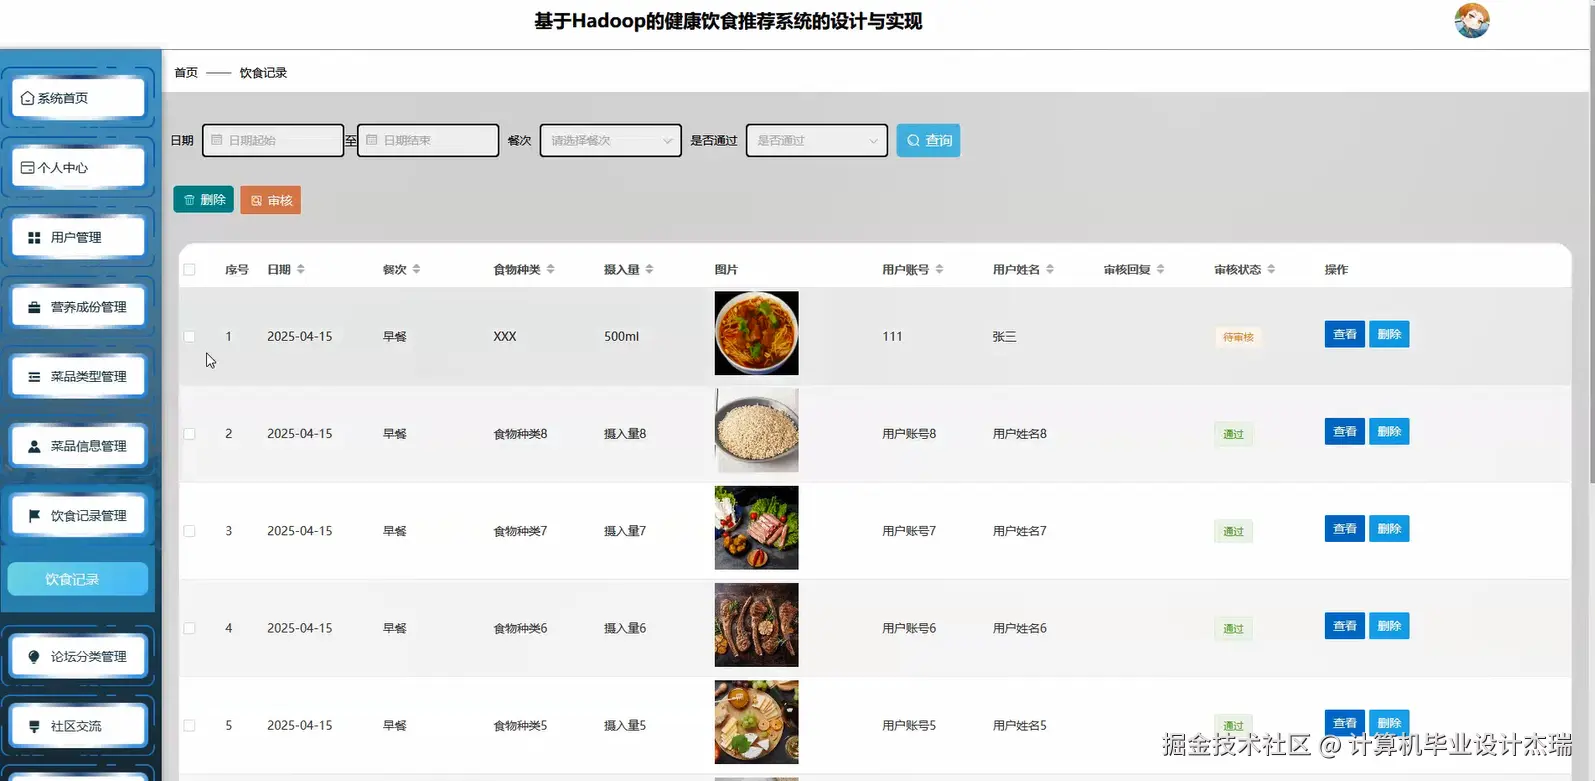The width and height of the screenshot is (1595, 781).
Task: Open 个人中心 in the sidebar
Action: [x=78, y=167]
